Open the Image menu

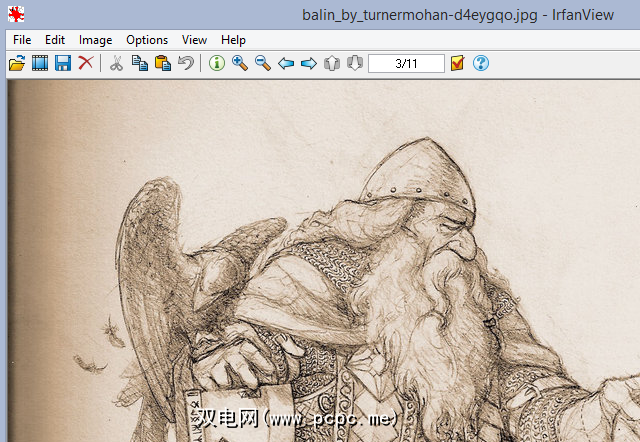pos(96,40)
